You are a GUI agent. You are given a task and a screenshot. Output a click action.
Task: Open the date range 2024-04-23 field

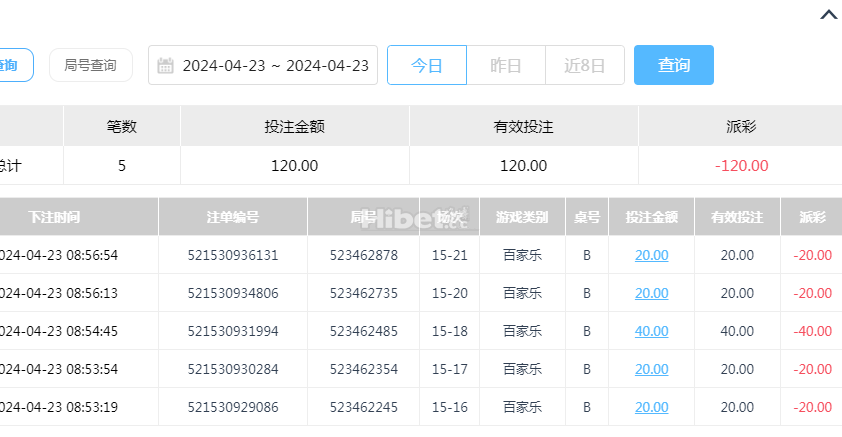click(263, 65)
